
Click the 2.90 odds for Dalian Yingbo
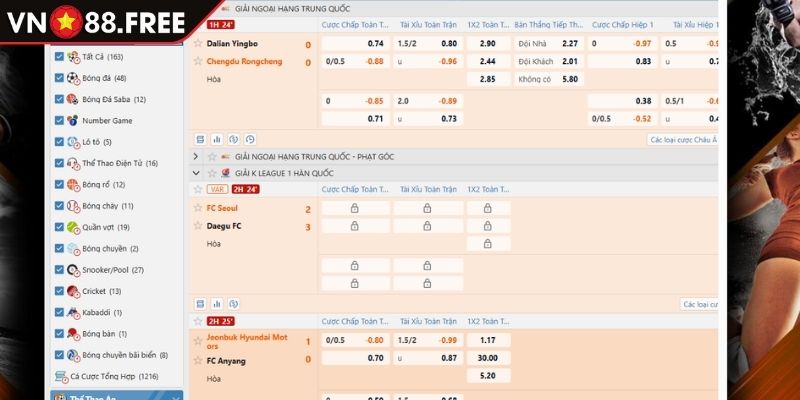coord(488,44)
